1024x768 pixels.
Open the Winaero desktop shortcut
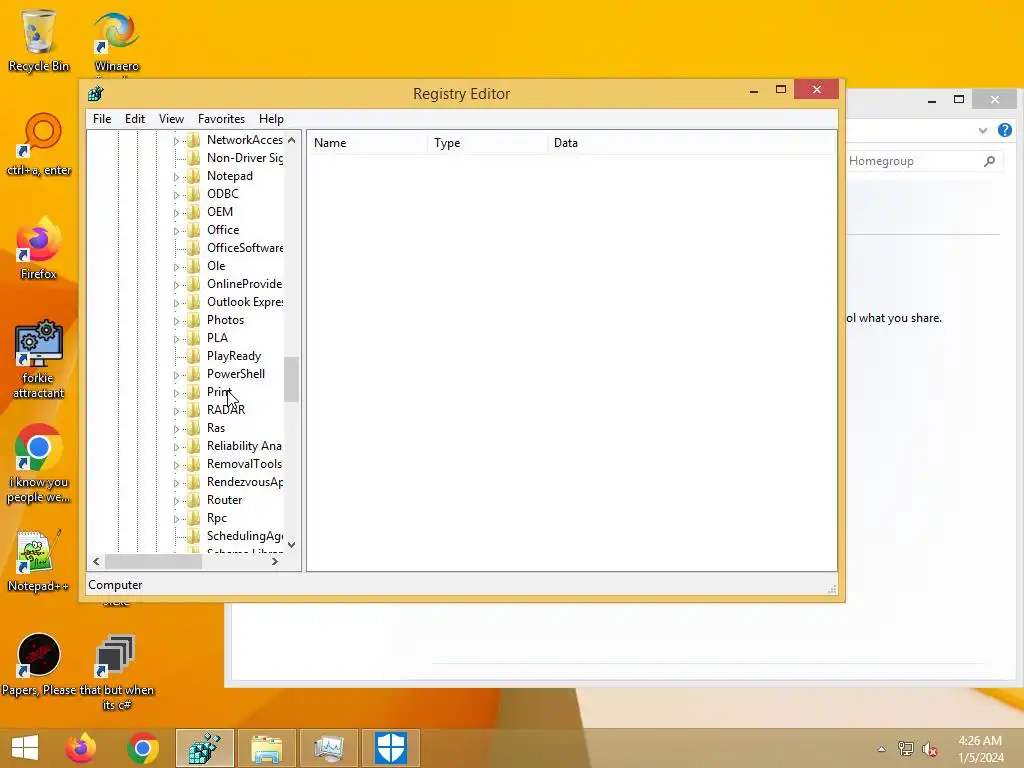point(116,42)
